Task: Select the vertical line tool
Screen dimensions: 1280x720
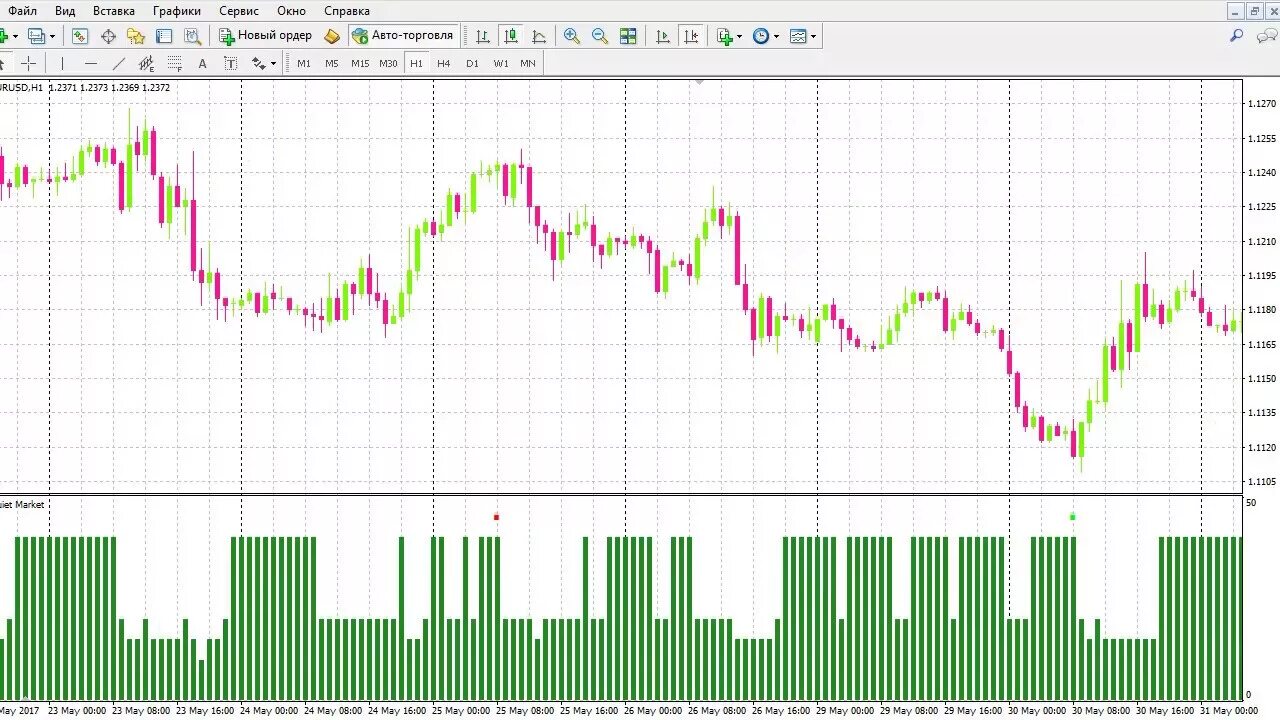Action: pos(62,63)
